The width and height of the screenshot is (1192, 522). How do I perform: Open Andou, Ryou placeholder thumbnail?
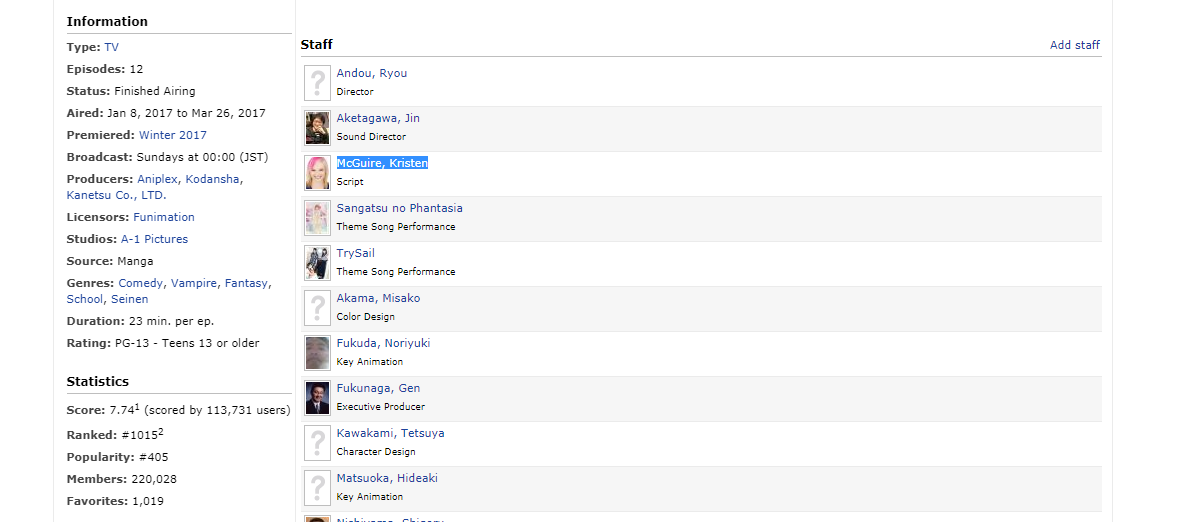[x=317, y=83]
